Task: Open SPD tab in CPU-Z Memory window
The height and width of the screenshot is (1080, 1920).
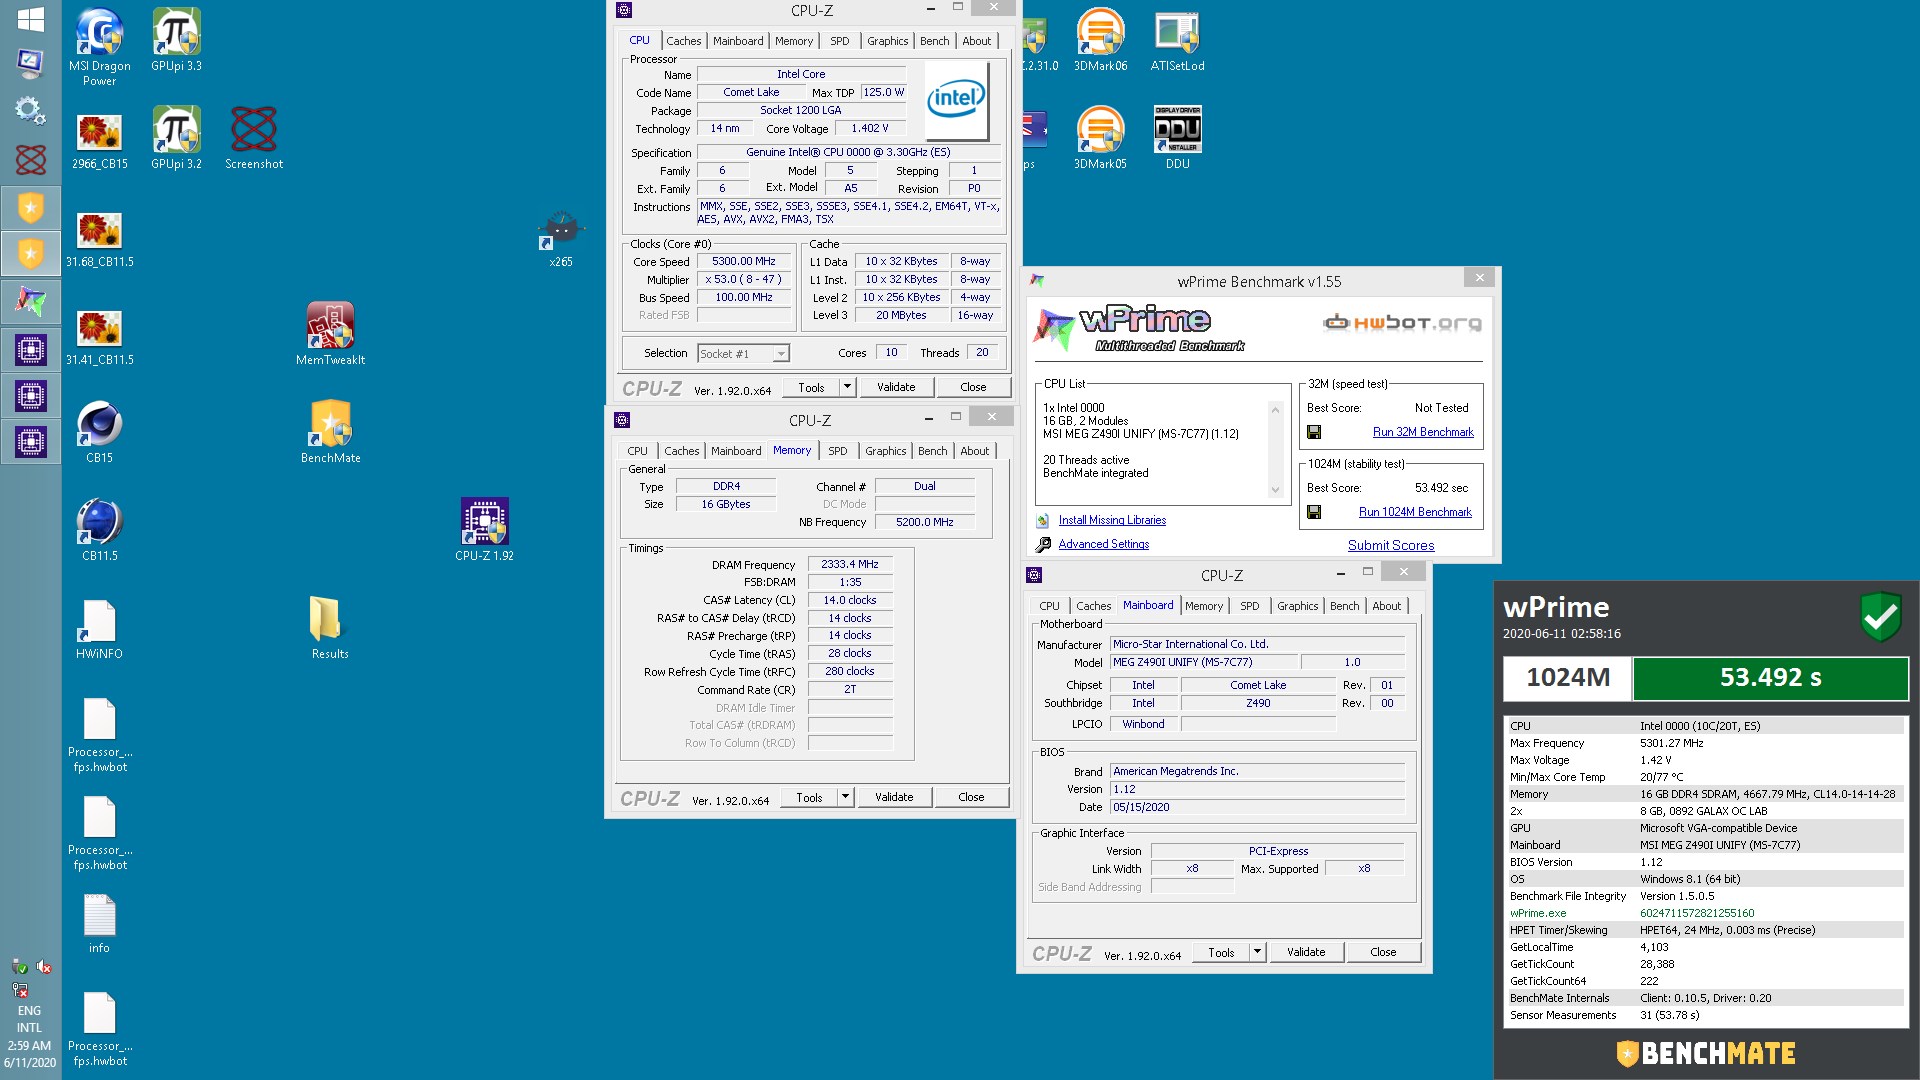Action: (838, 451)
